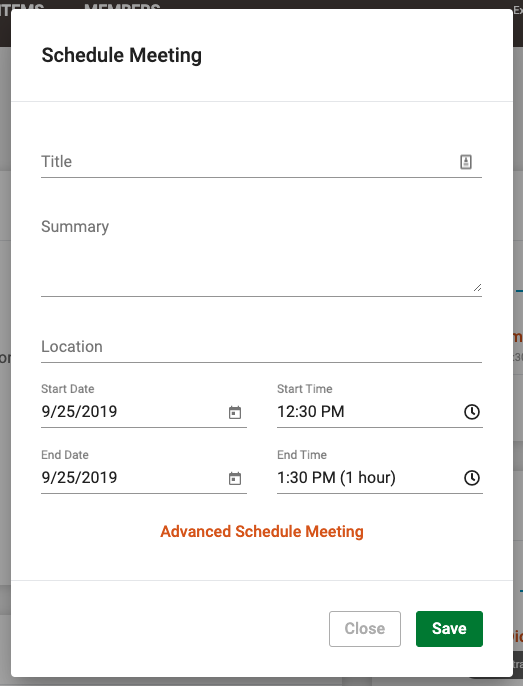Click the Summary box resize handle
This screenshot has width=523, height=686.
(x=477, y=287)
